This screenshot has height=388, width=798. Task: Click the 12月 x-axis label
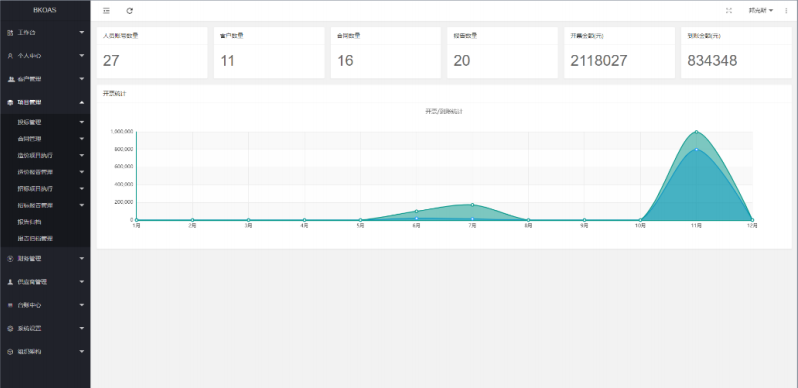tap(752, 226)
